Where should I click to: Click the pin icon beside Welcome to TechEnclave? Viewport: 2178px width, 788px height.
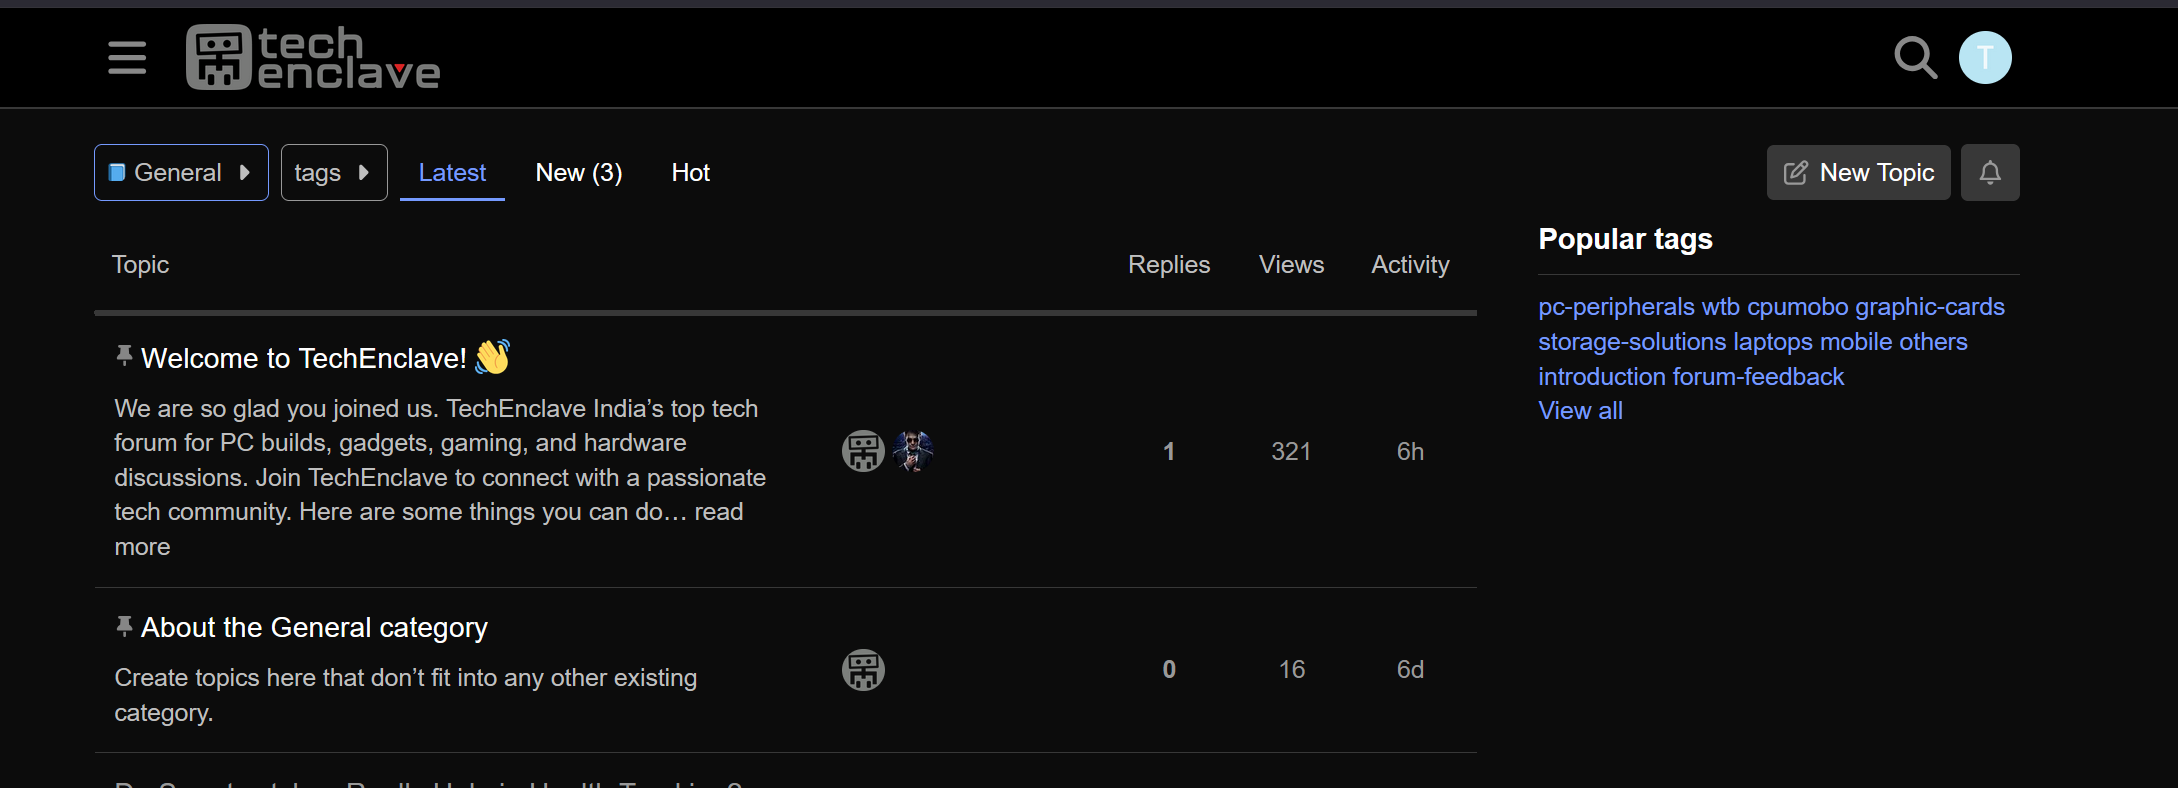(x=124, y=355)
